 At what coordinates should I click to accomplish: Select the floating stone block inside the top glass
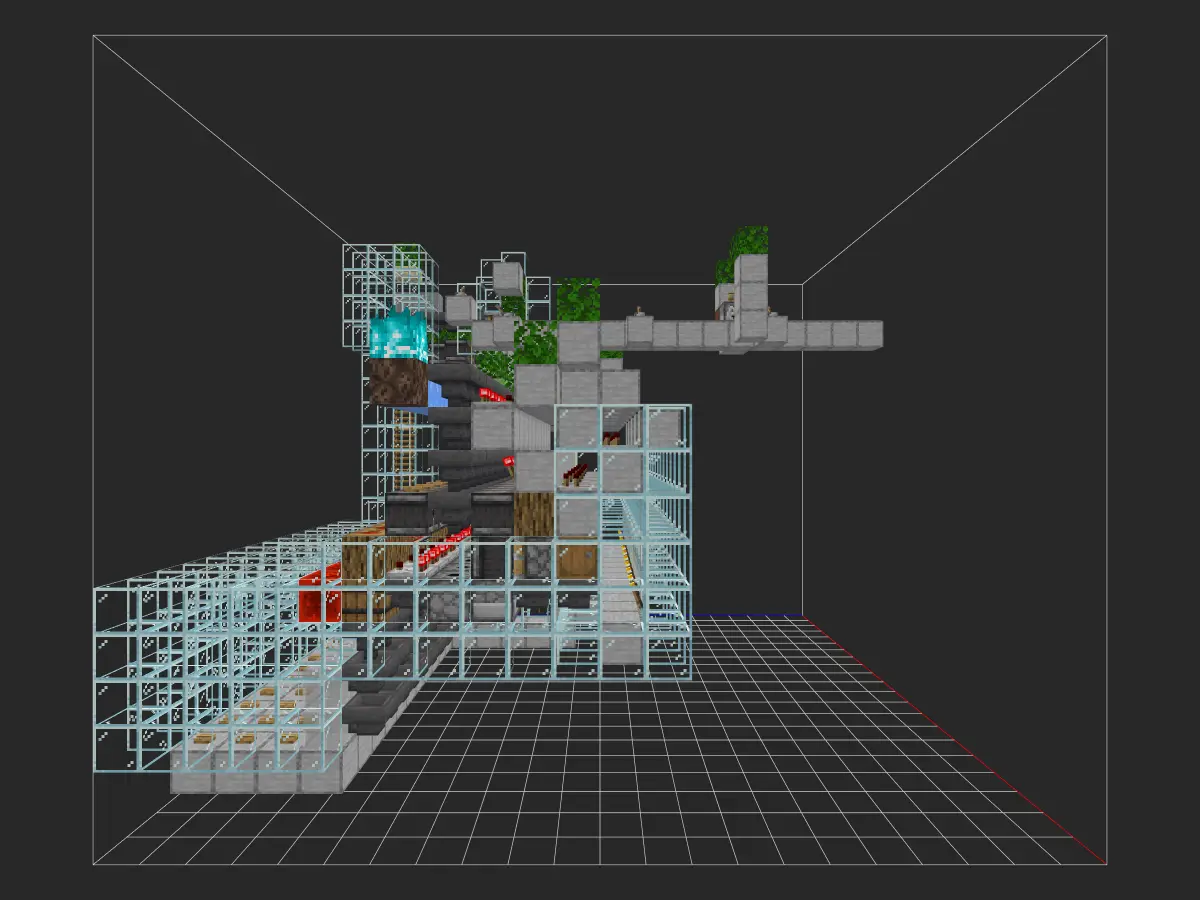[507, 275]
